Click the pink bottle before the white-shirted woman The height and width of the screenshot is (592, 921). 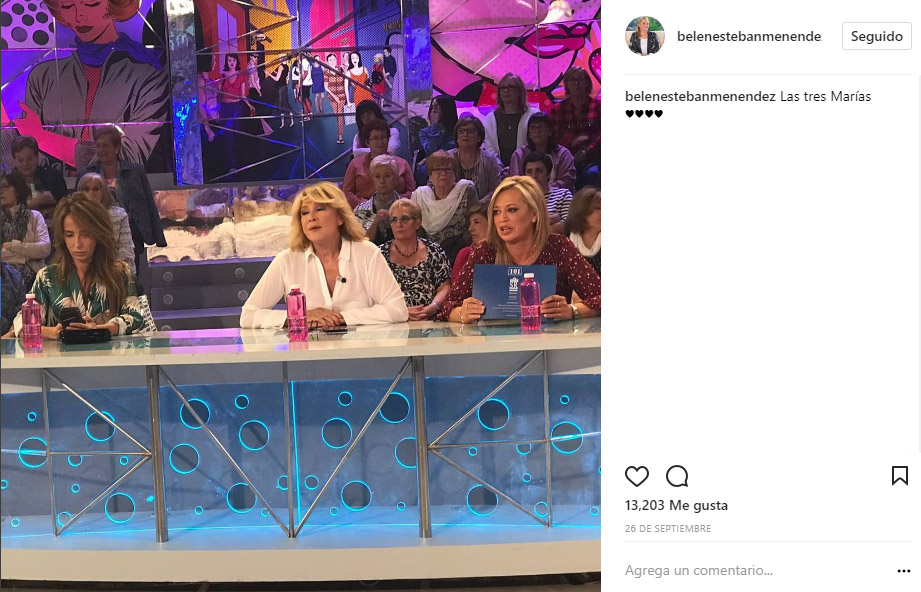point(297,313)
